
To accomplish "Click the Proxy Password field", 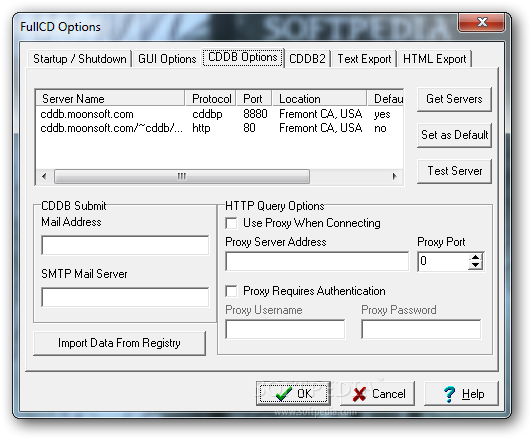I will [x=421, y=329].
